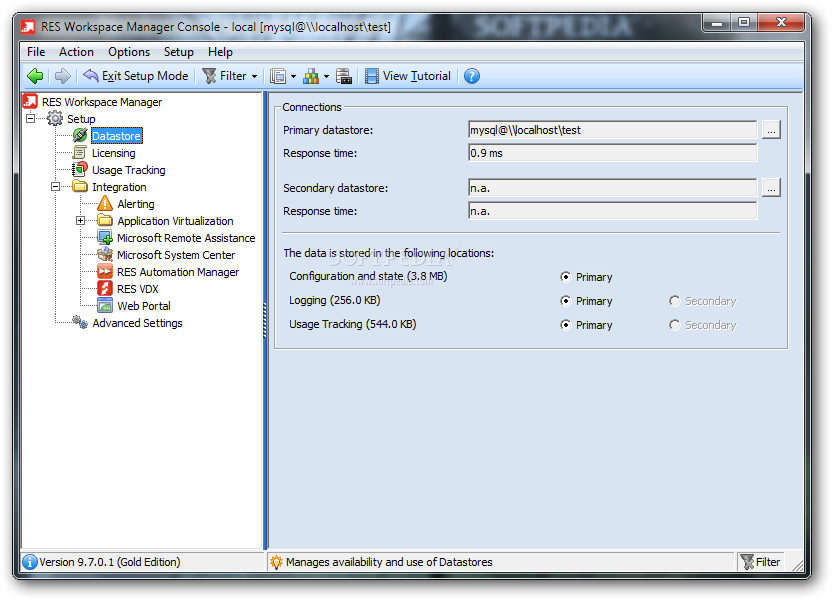Select Advanced Settings in the tree
The width and height of the screenshot is (832, 600).
[x=137, y=323]
